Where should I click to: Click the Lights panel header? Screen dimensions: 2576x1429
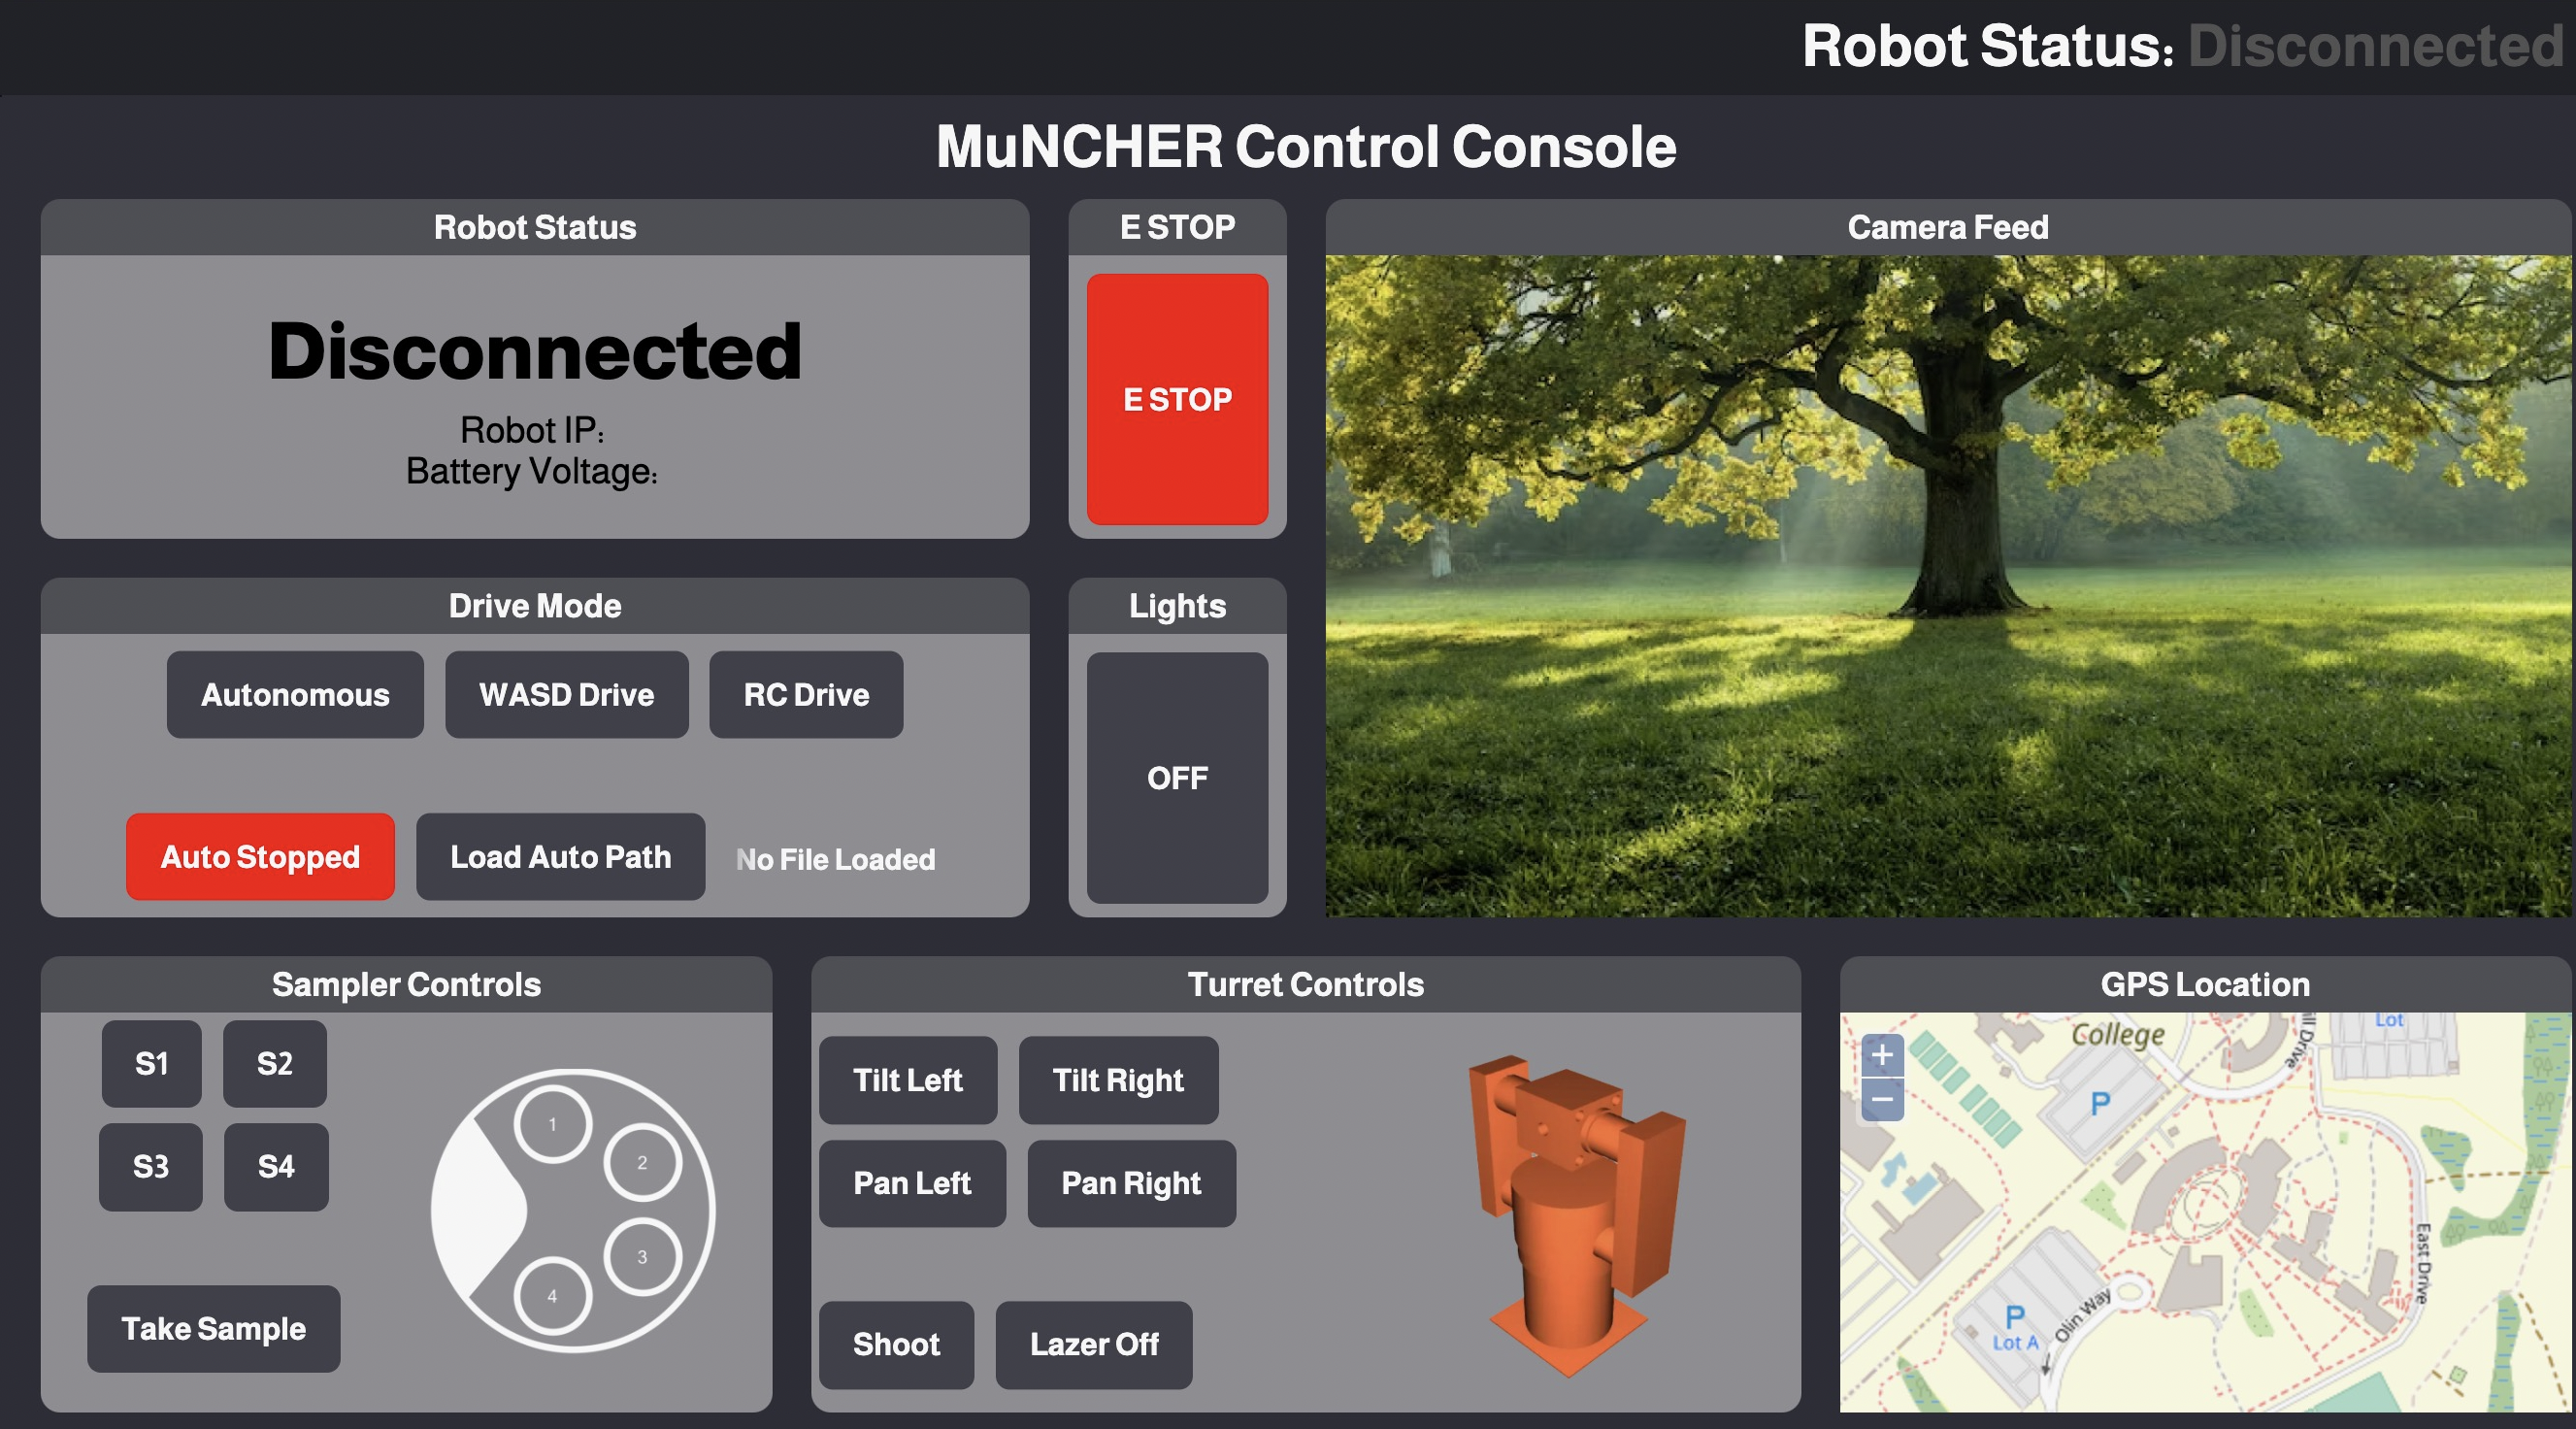pyautogui.click(x=1177, y=606)
